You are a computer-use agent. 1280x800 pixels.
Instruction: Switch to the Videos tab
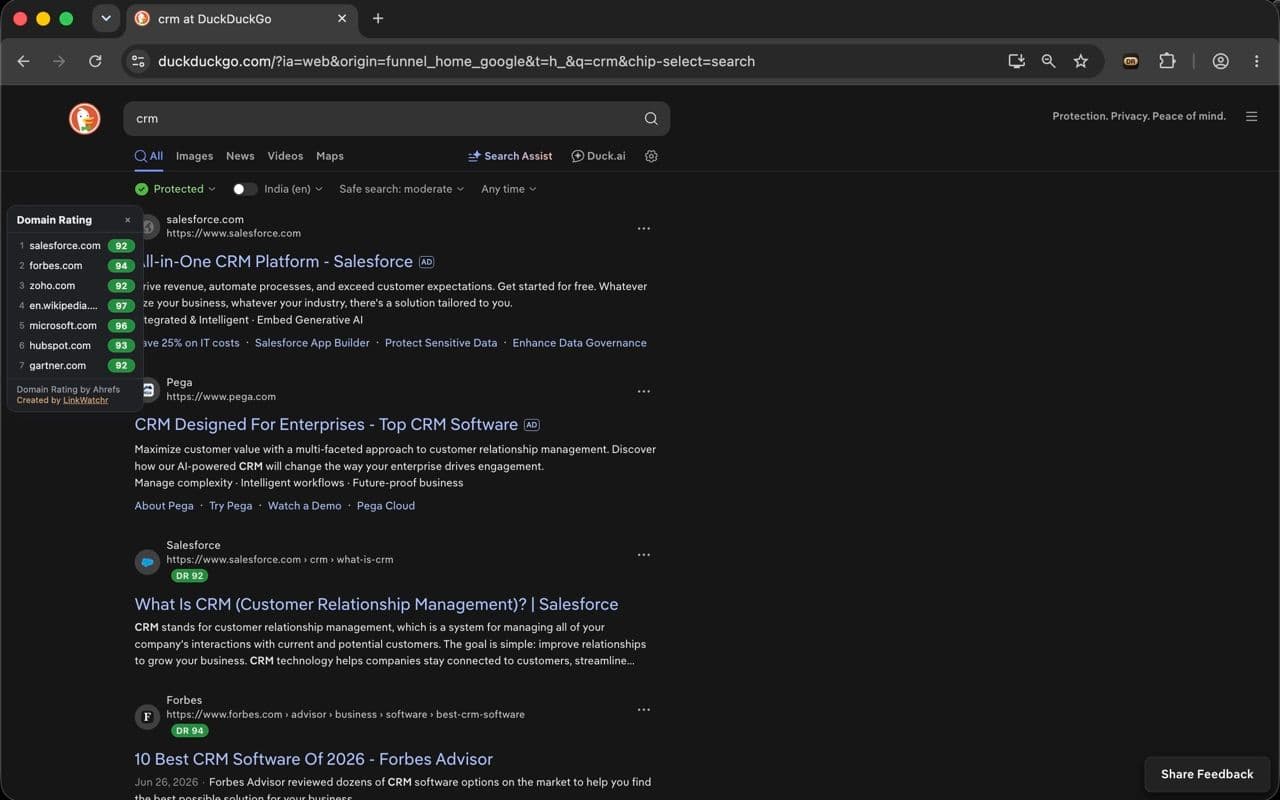(x=285, y=156)
